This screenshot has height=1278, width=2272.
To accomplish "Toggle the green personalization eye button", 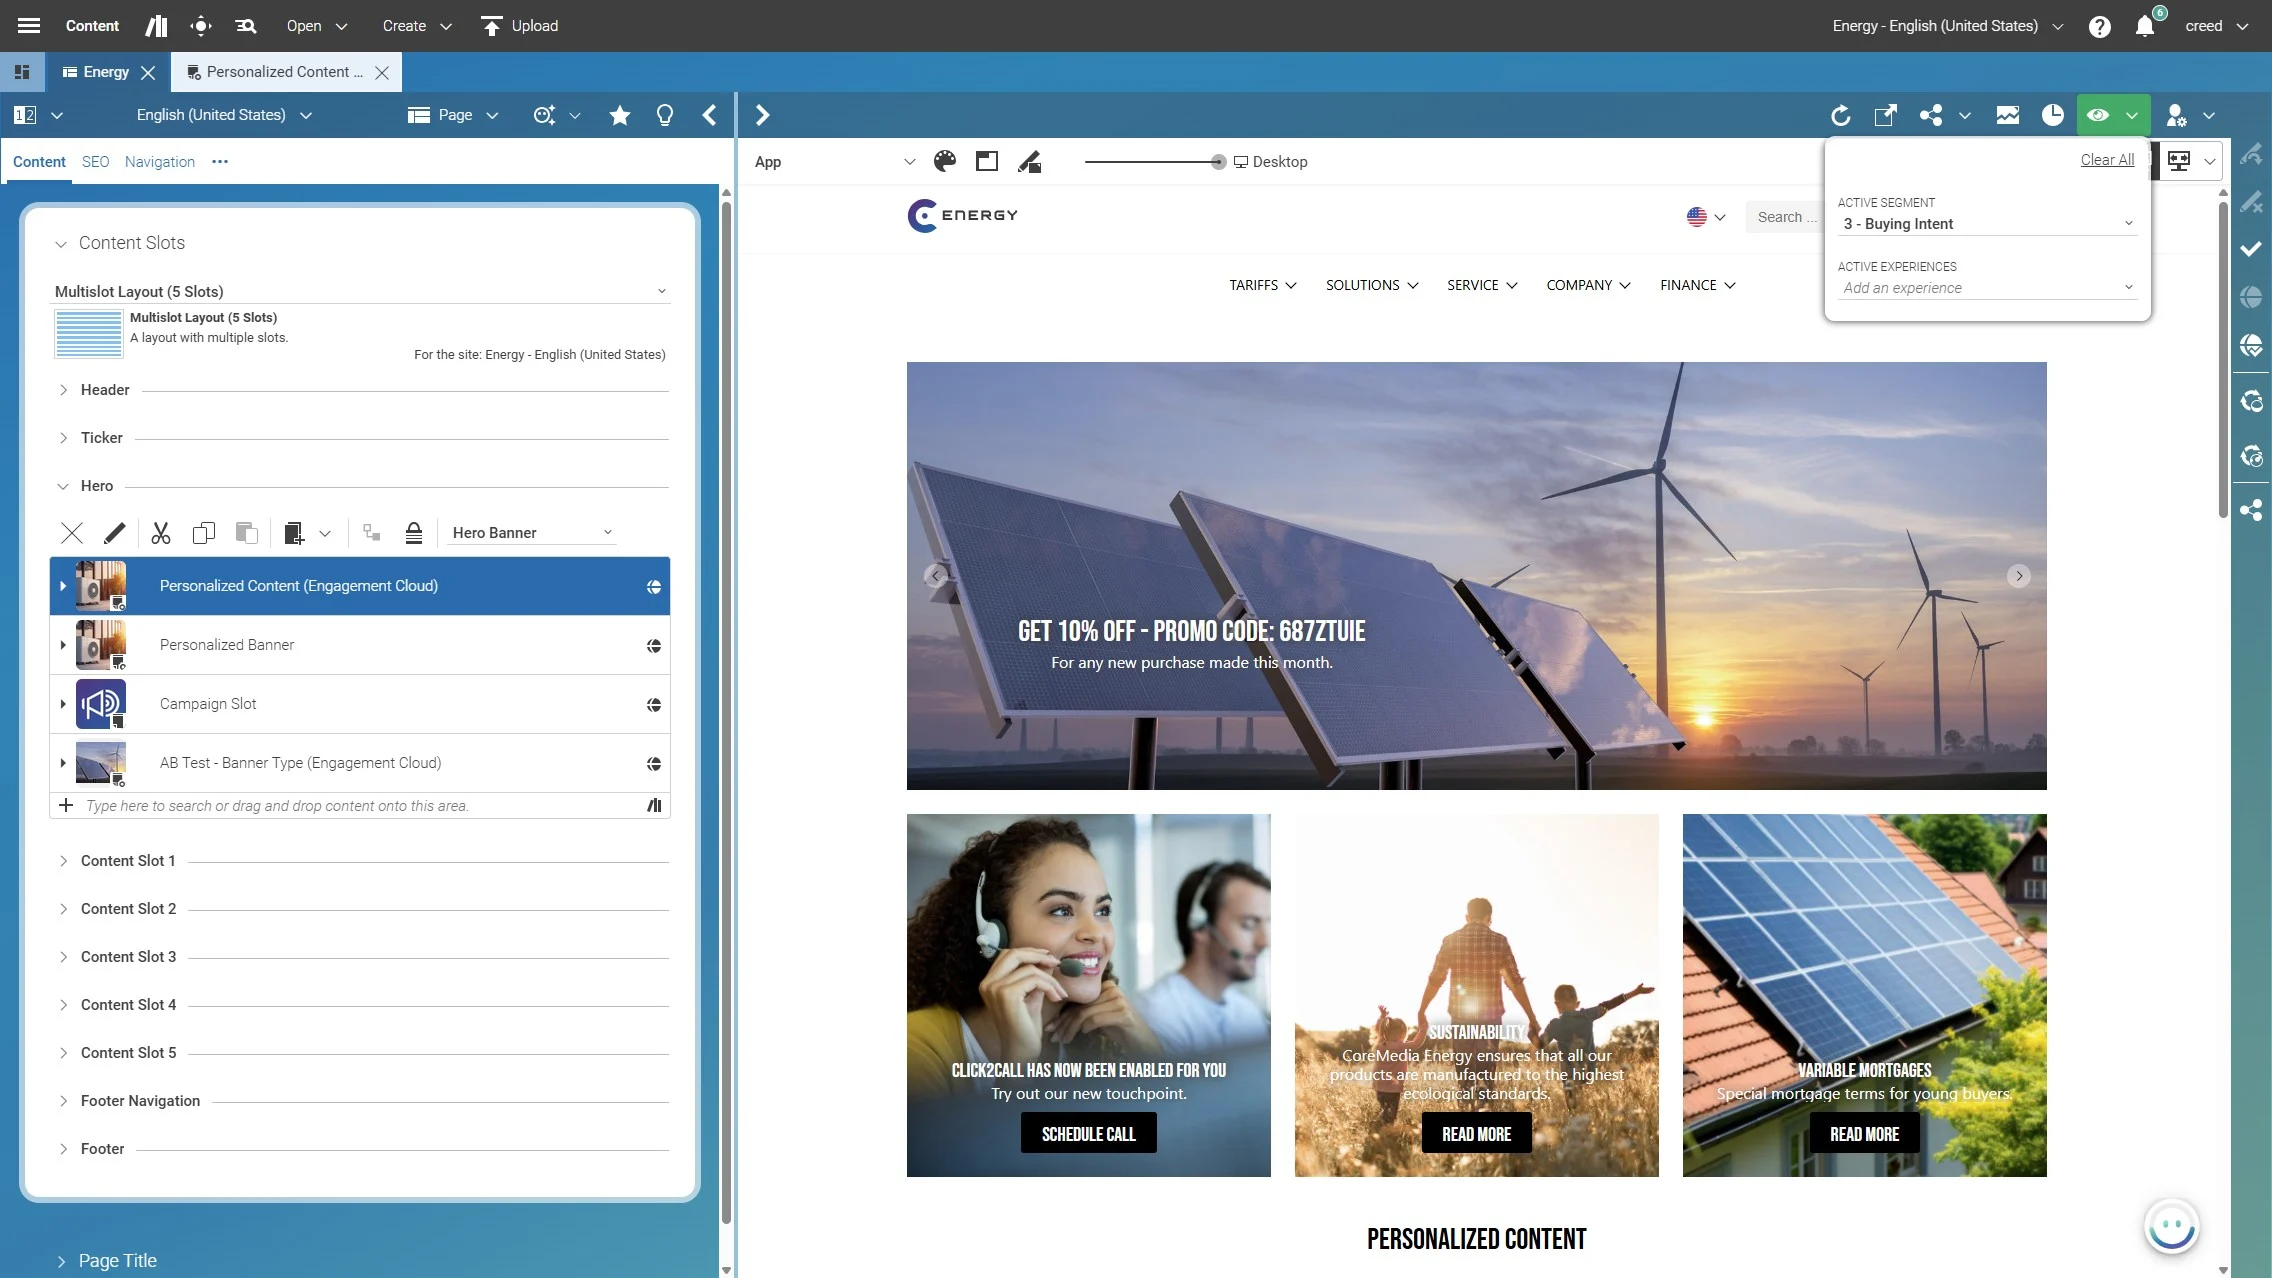I will point(2098,115).
